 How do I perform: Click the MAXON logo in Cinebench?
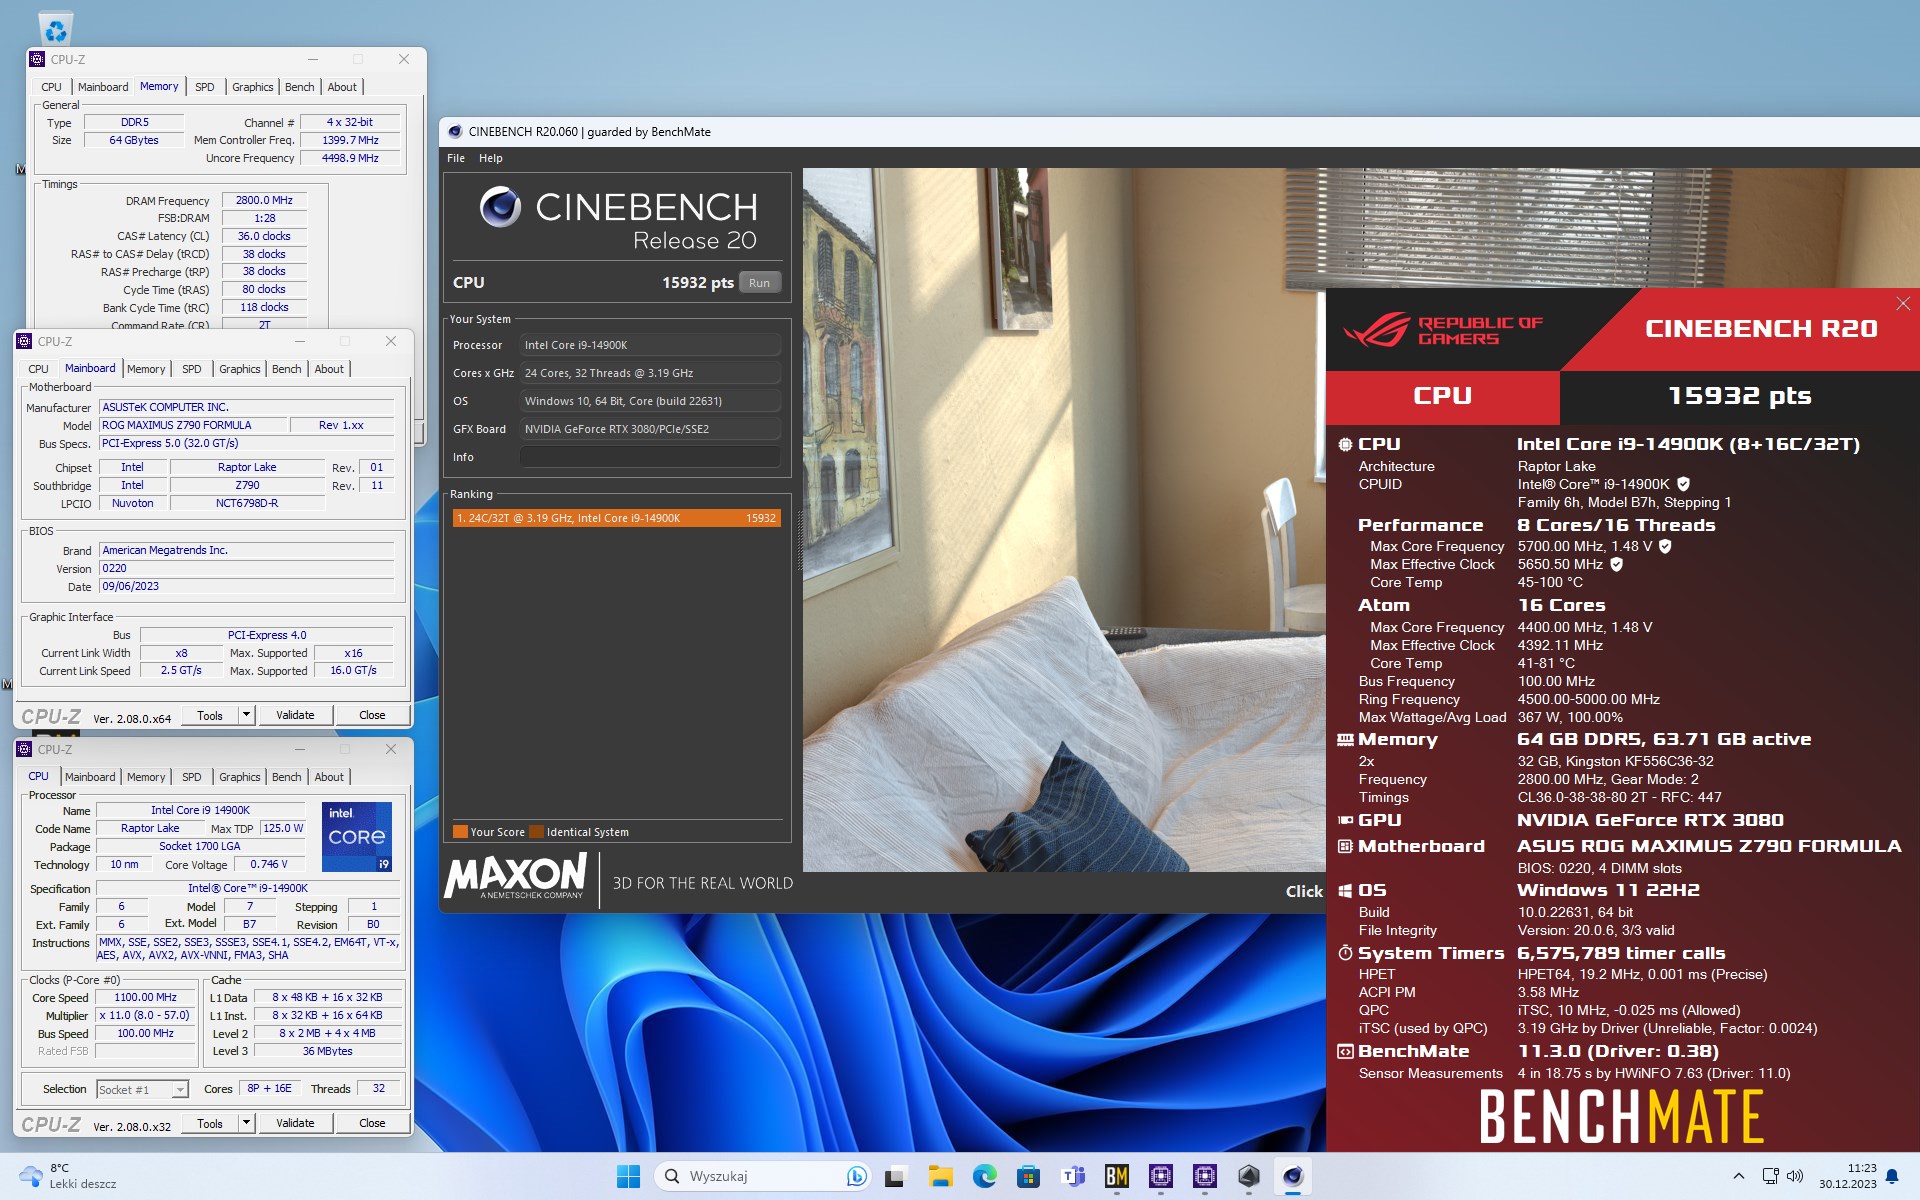[516, 878]
